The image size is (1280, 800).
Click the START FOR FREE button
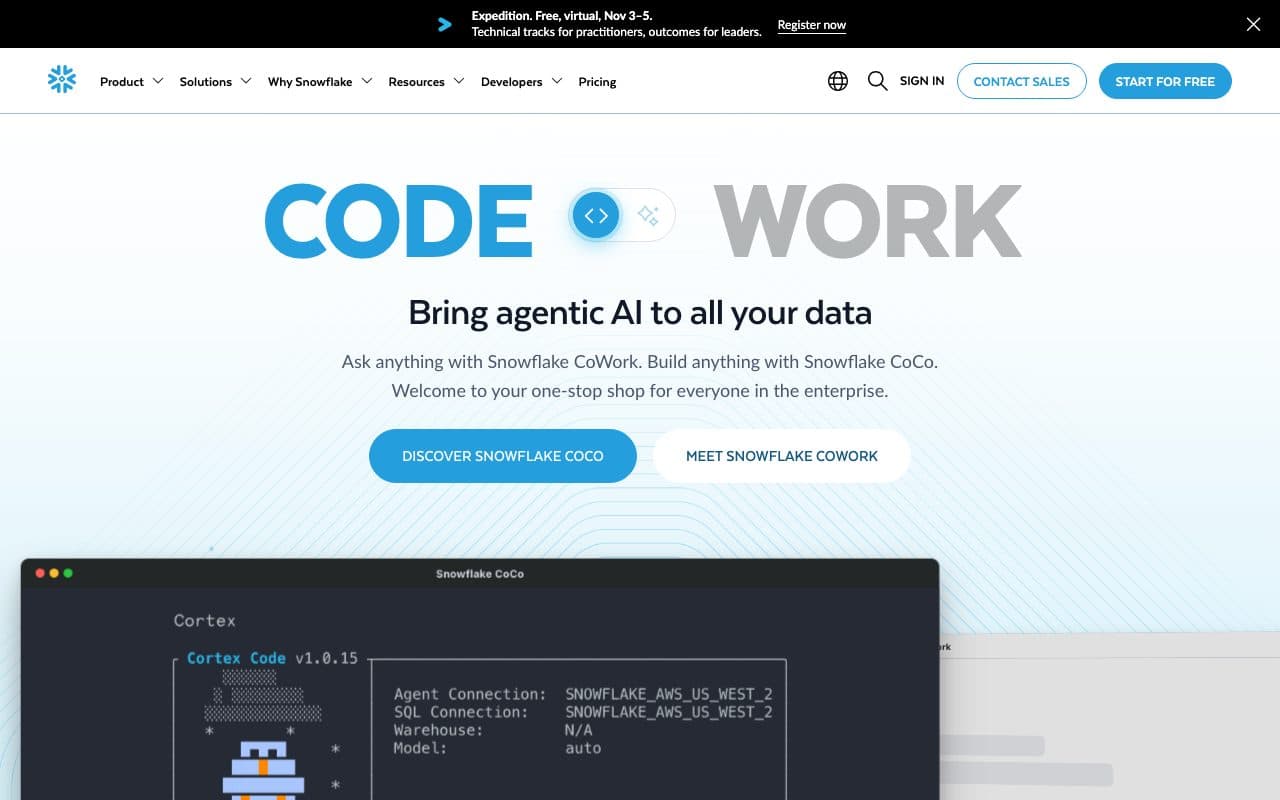click(1165, 81)
